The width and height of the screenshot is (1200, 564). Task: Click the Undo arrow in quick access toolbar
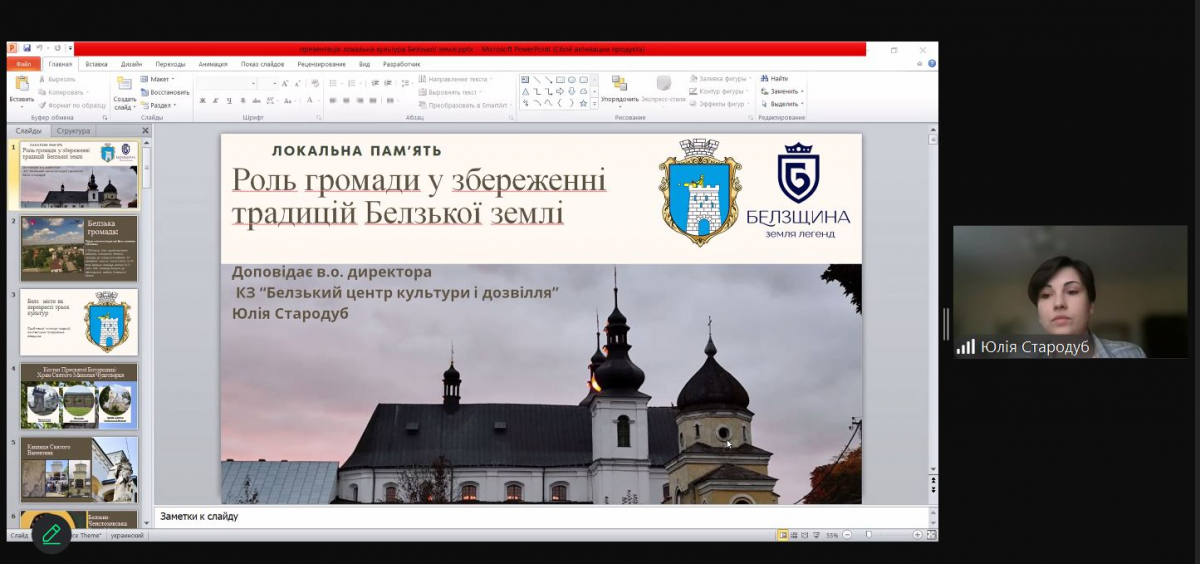click(39, 48)
